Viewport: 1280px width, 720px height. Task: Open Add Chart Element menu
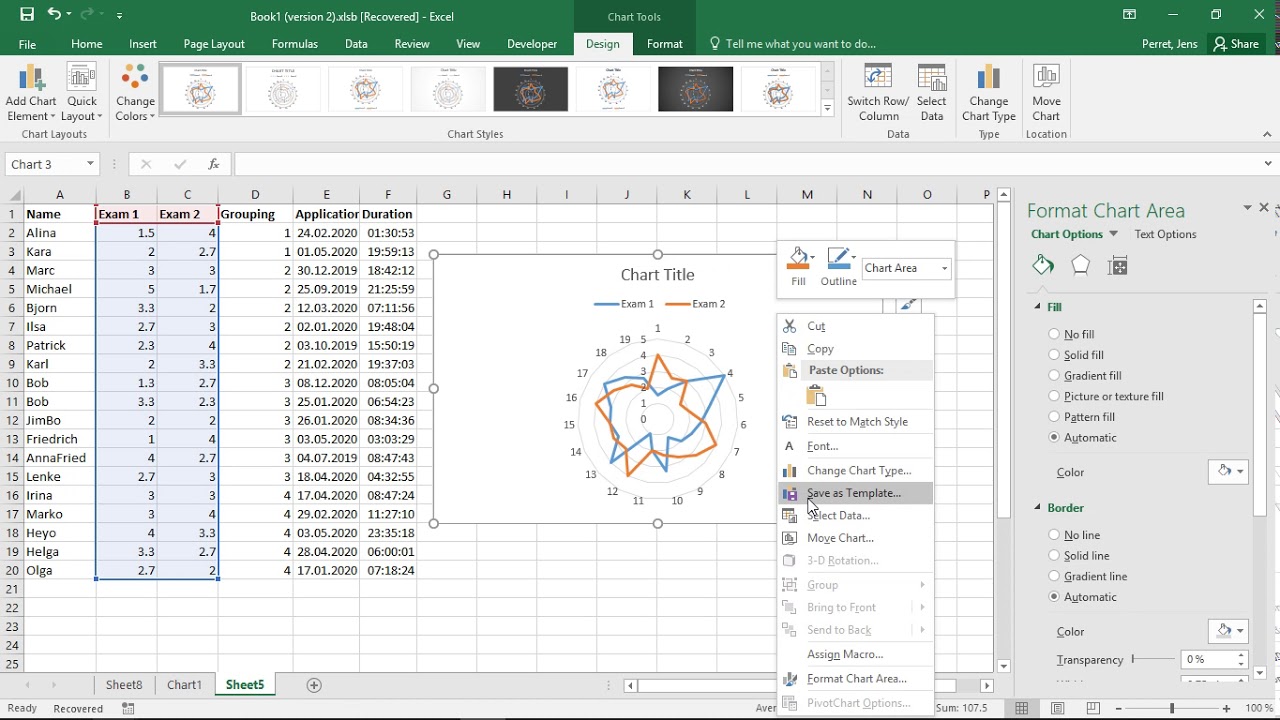click(31, 93)
